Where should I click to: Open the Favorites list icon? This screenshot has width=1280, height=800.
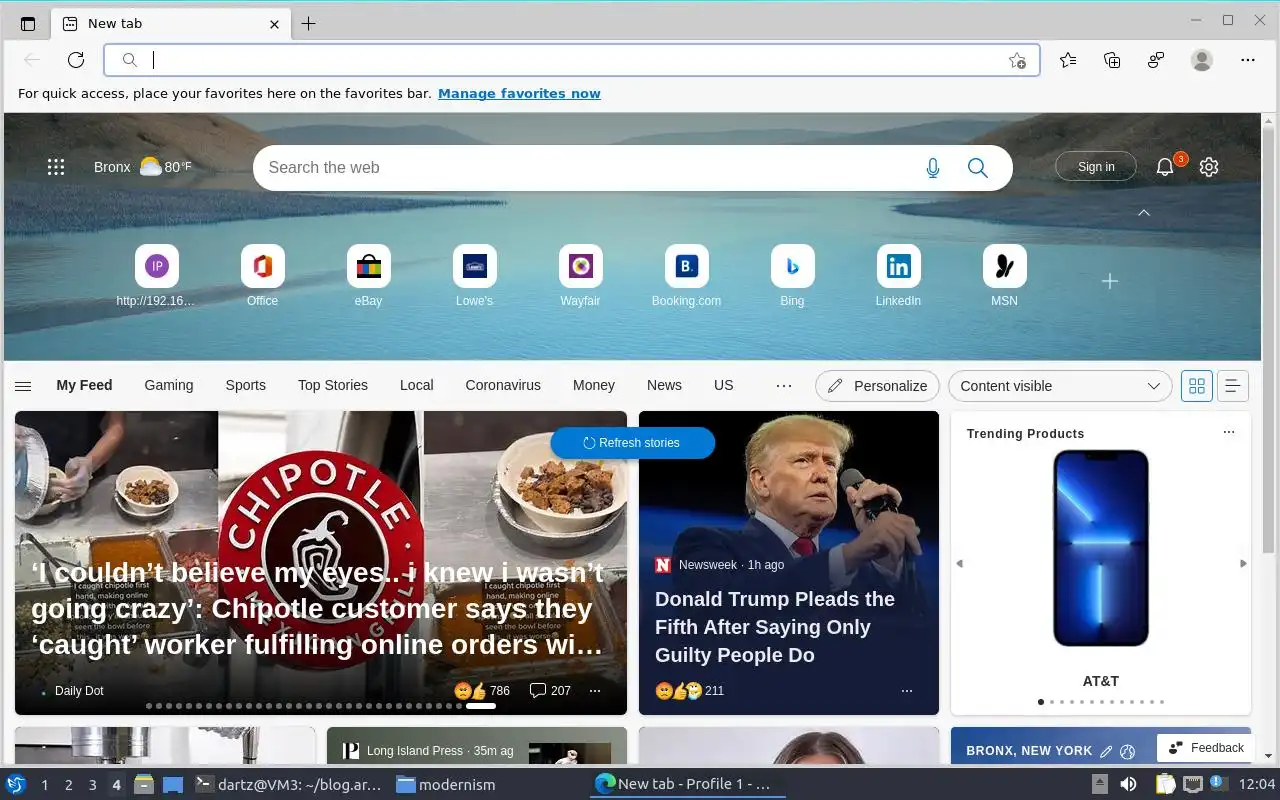1068,60
